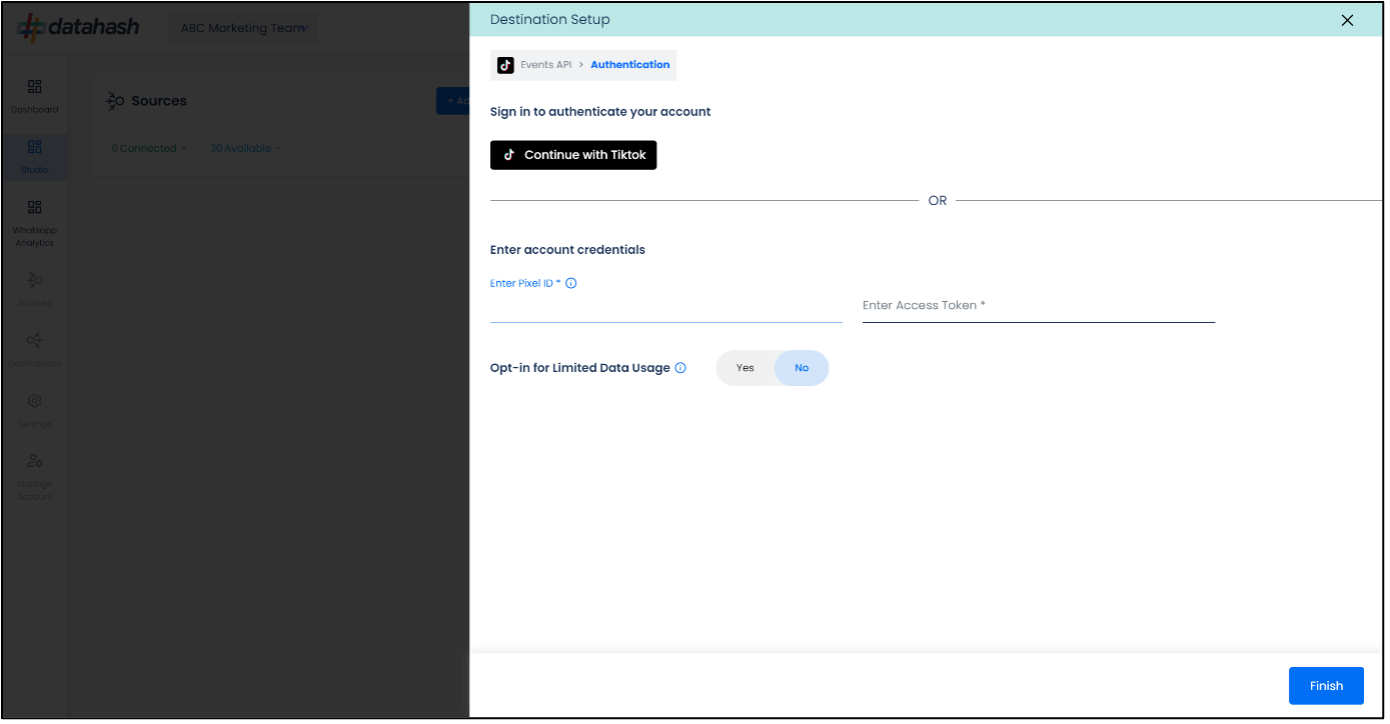Open the Studio sidebar item
This screenshot has height=724, width=1390.
pyautogui.click(x=35, y=157)
